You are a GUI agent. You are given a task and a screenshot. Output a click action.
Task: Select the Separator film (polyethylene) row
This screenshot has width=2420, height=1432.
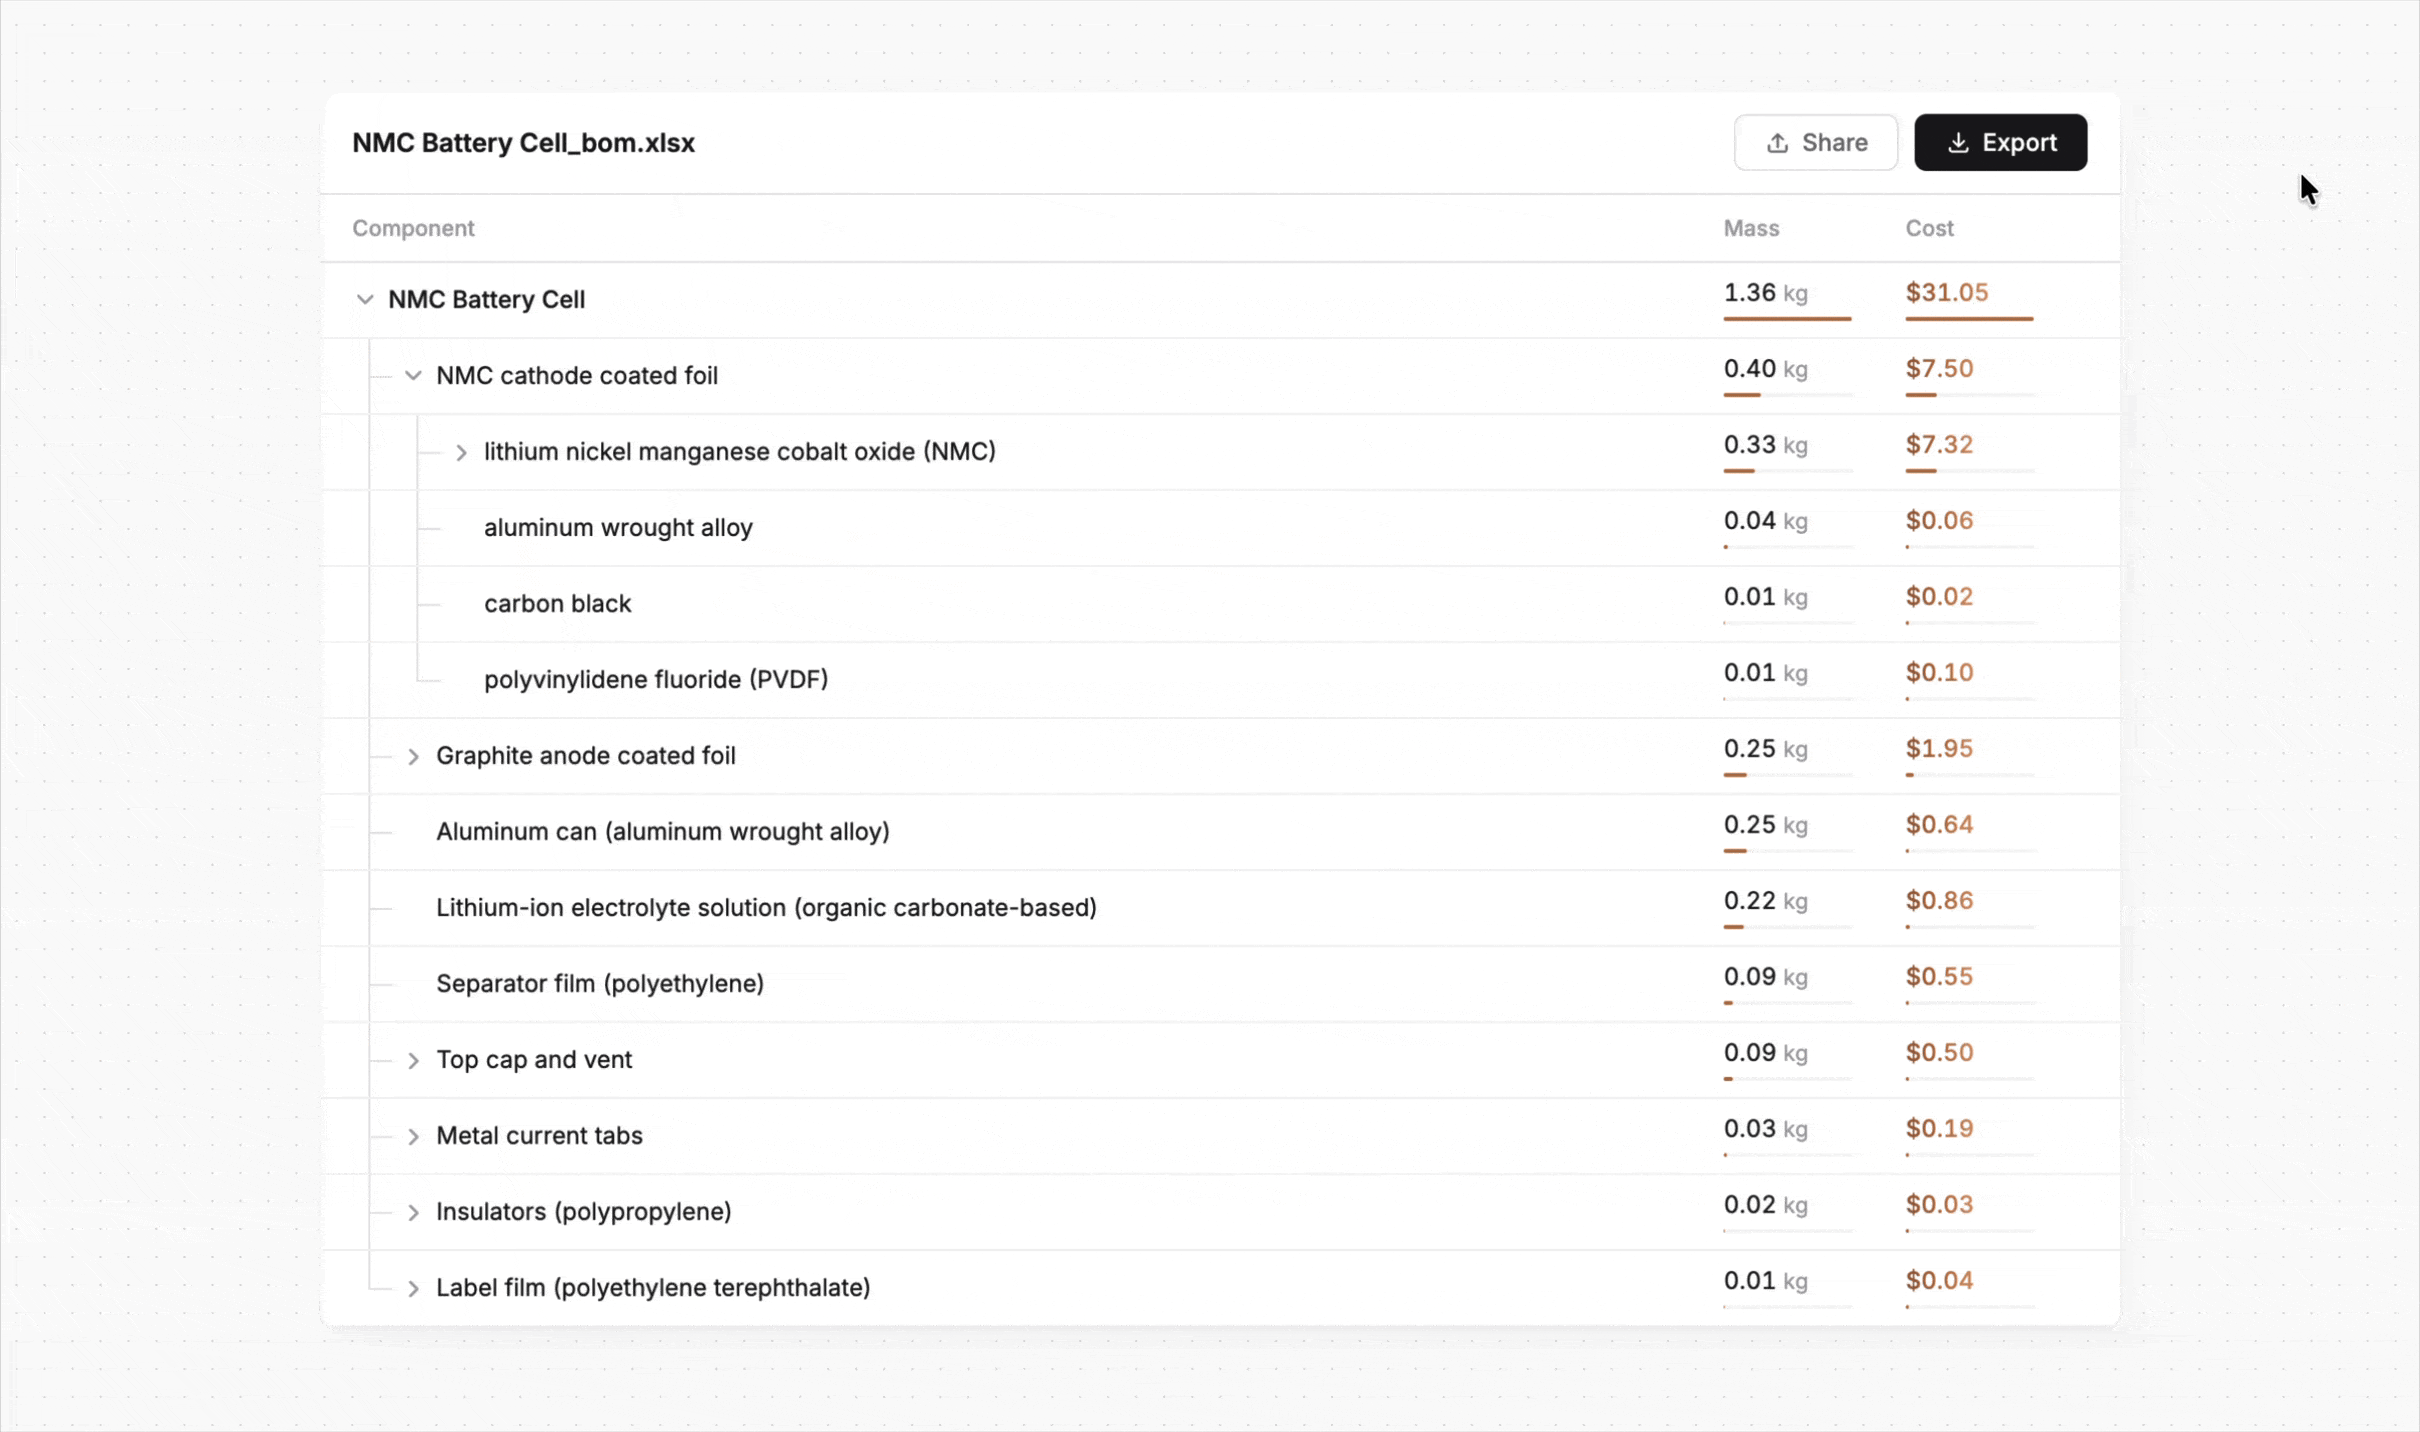click(1220, 984)
